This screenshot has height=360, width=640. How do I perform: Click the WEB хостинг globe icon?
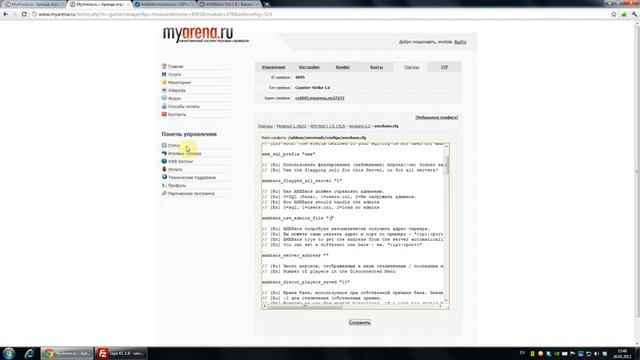coord(164,161)
